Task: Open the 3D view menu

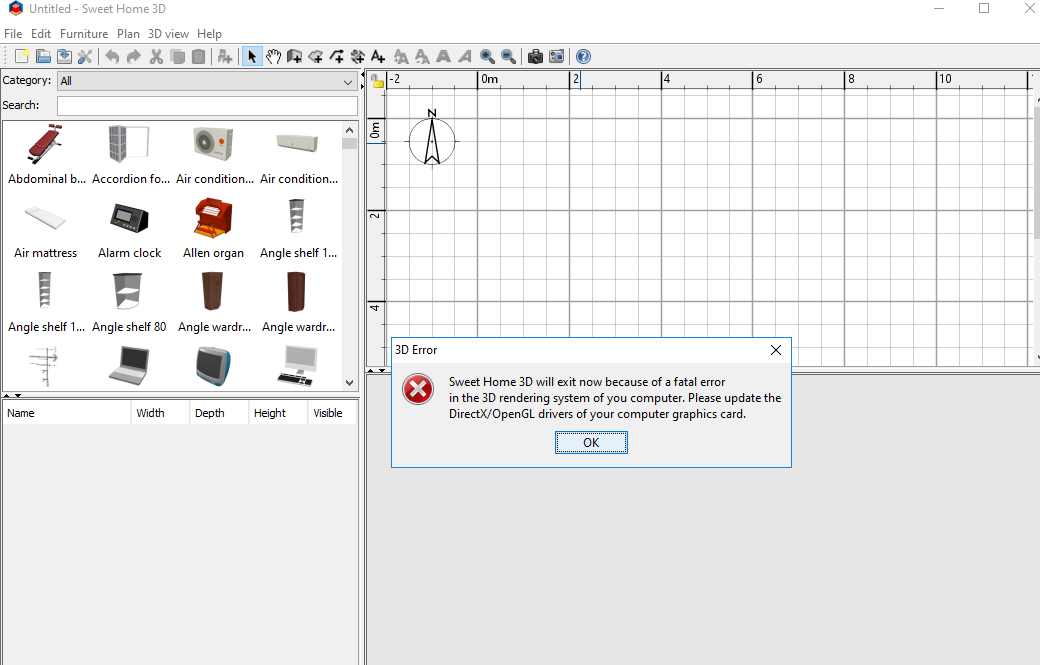Action: pos(168,34)
